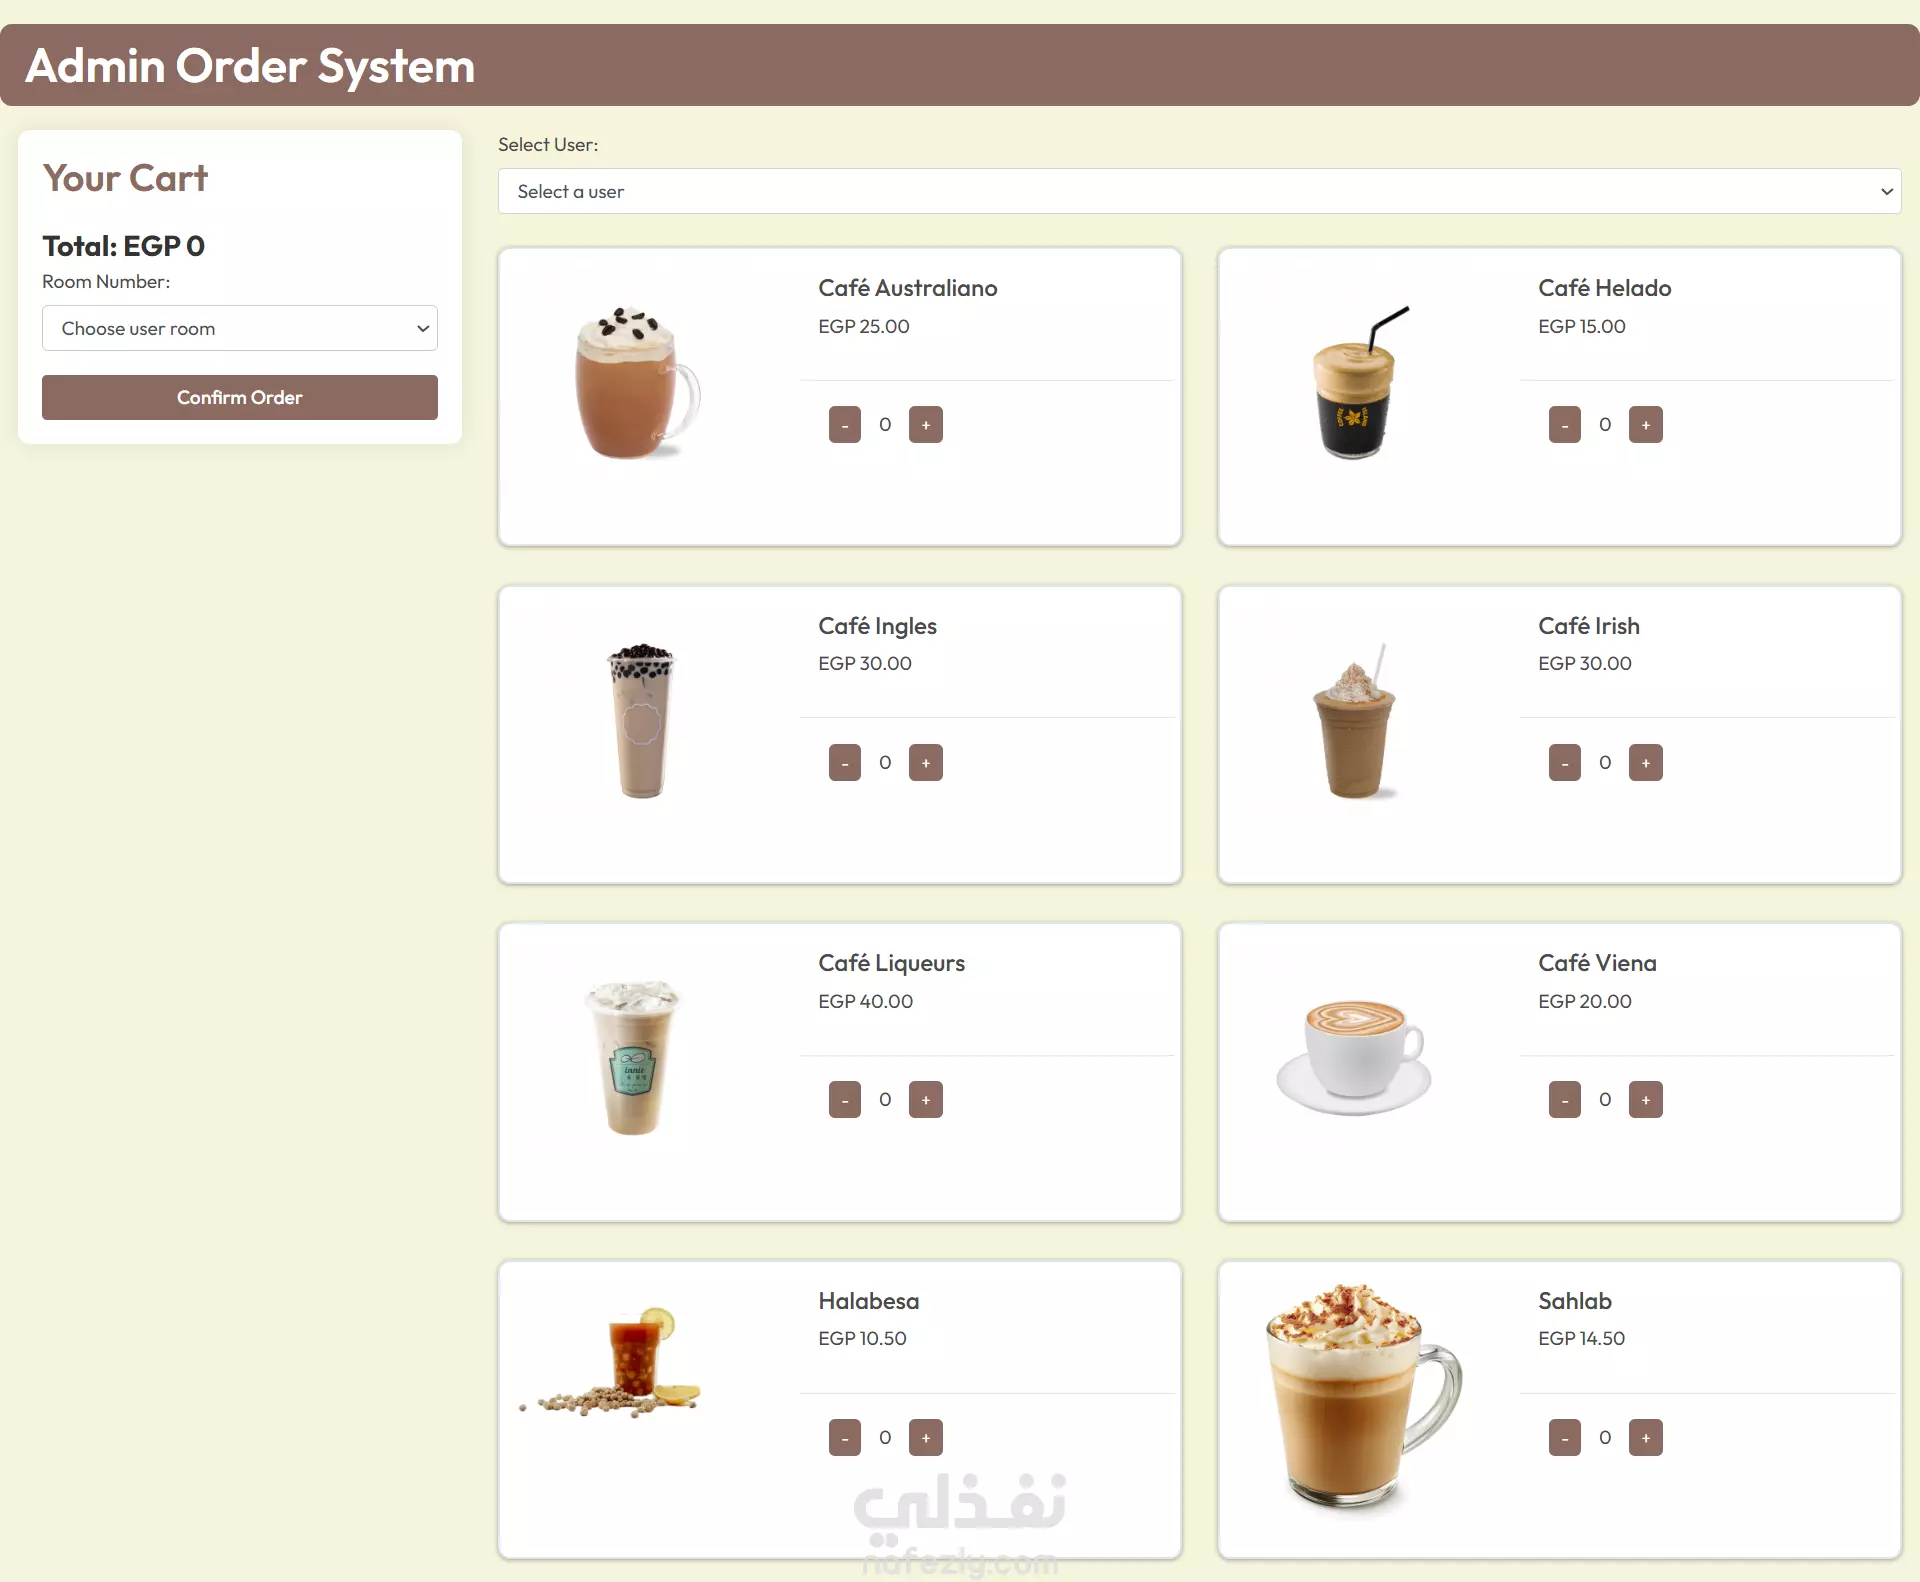Add one Café Helado using plus button
This screenshot has height=1582, width=1920.
point(1646,425)
